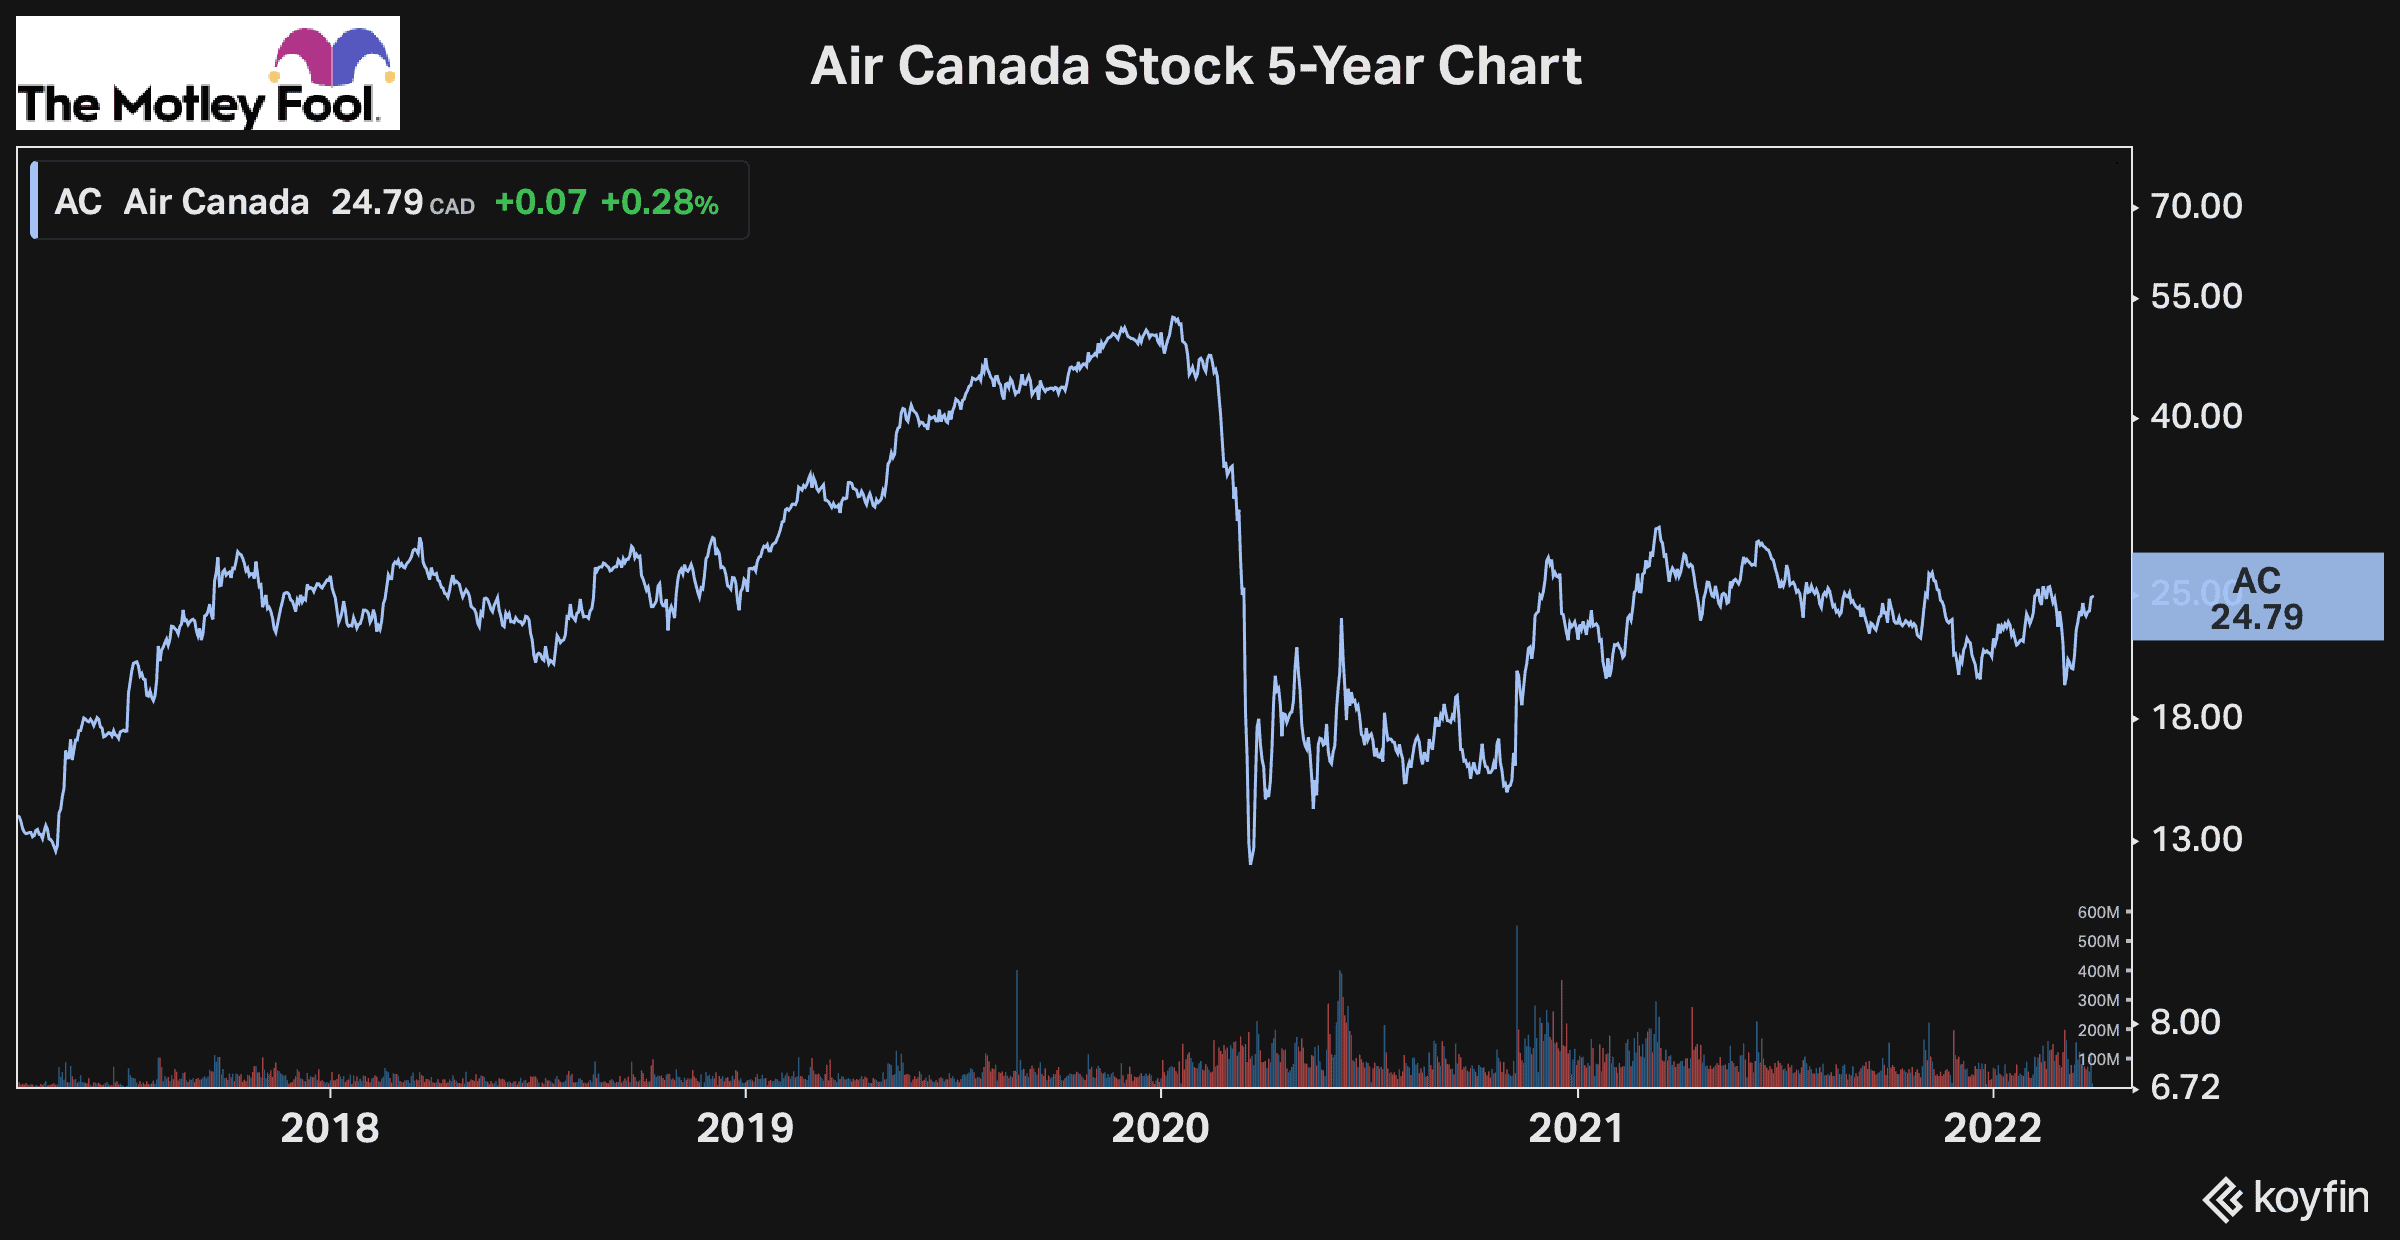Click the green +0.07 price change
Image resolution: width=2400 pixels, height=1240 pixels.
[540, 203]
